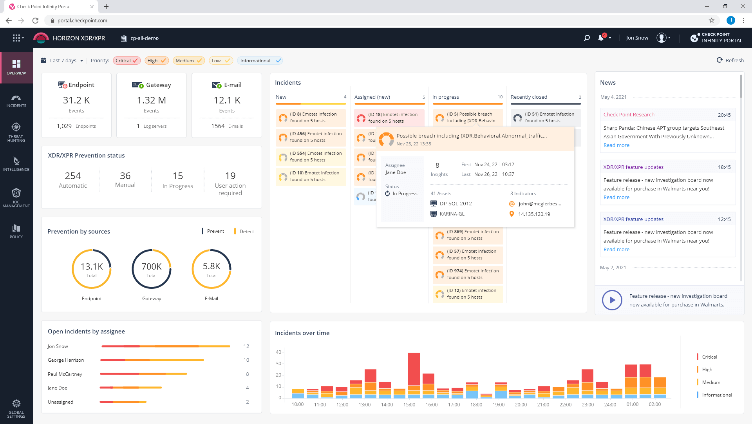Click the Endpoint card icon
The width and height of the screenshot is (752, 424).
[x=62, y=85]
